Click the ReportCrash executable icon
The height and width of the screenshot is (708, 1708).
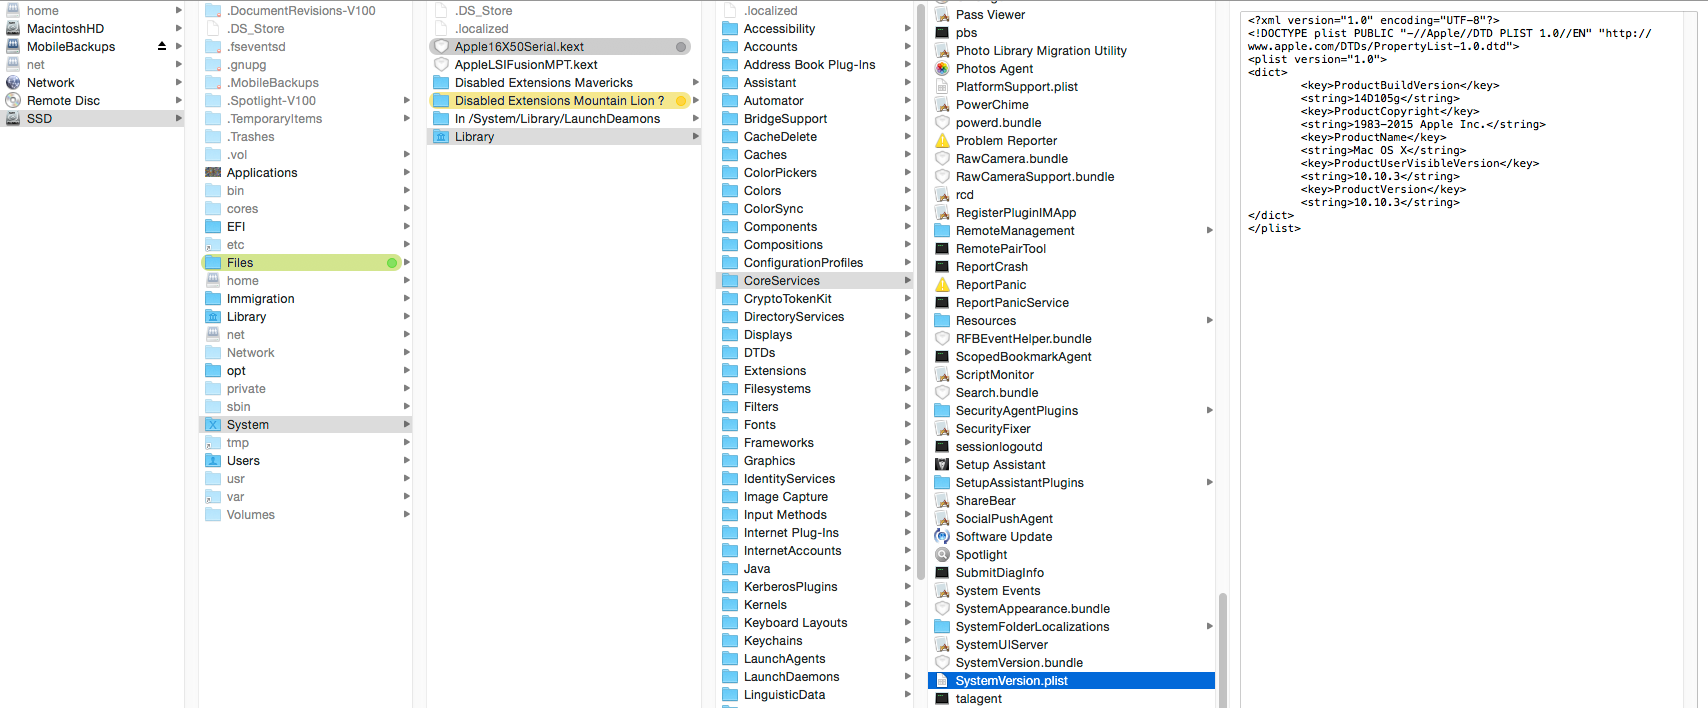(942, 267)
